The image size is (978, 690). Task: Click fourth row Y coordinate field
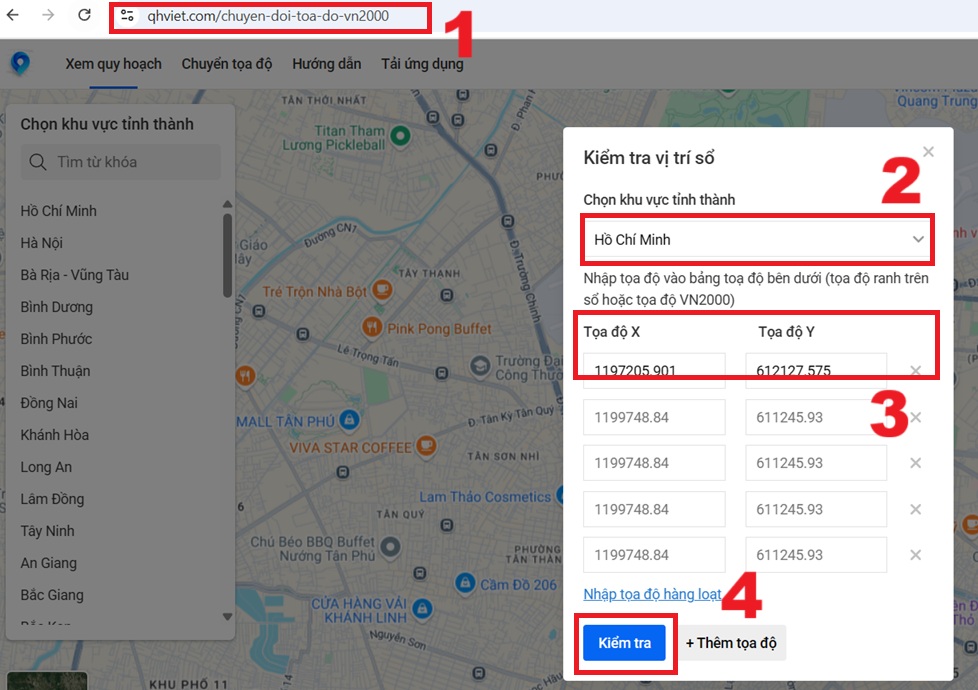[816, 509]
